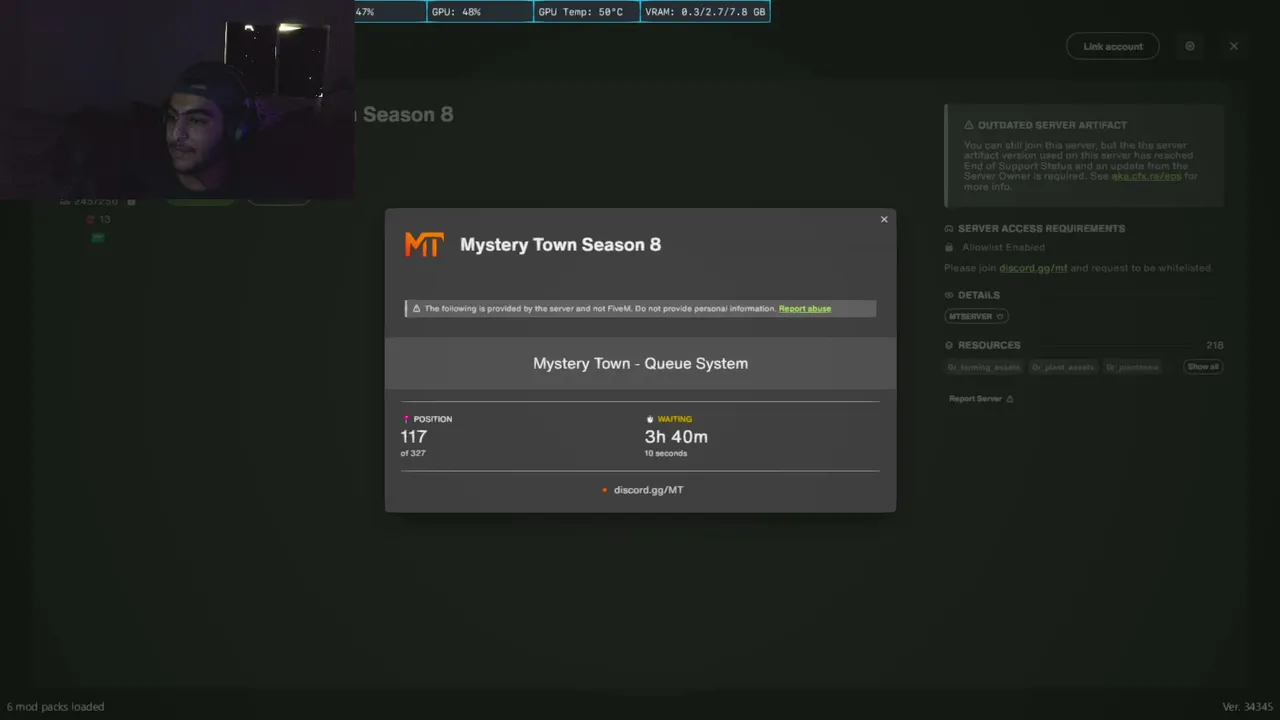Open the discord.gg/mt whitelist link
Screen dimensions: 1280x720
(x=1033, y=268)
